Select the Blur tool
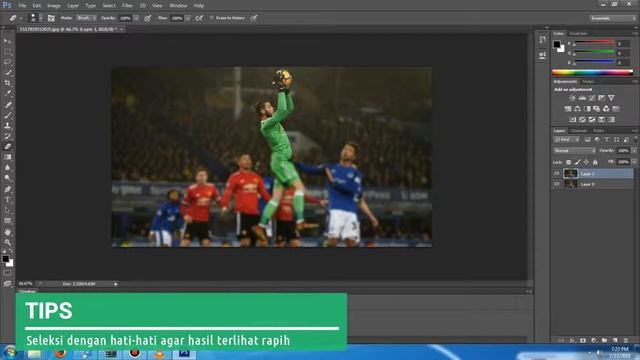The image size is (640, 360). click(7, 168)
